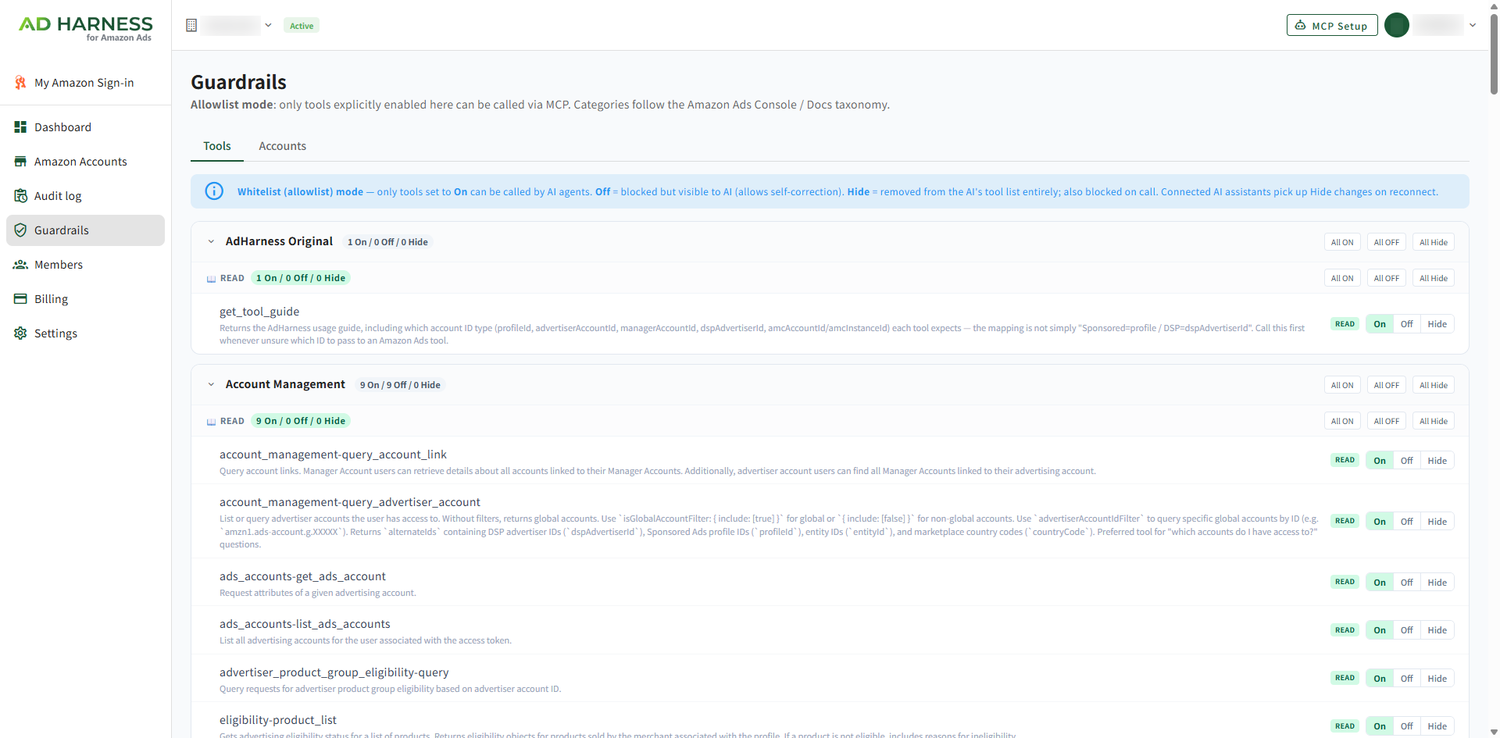Viewport: 1500px width, 738px height.
Task: Open the organization selector dropdown
Action: click(229, 25)
